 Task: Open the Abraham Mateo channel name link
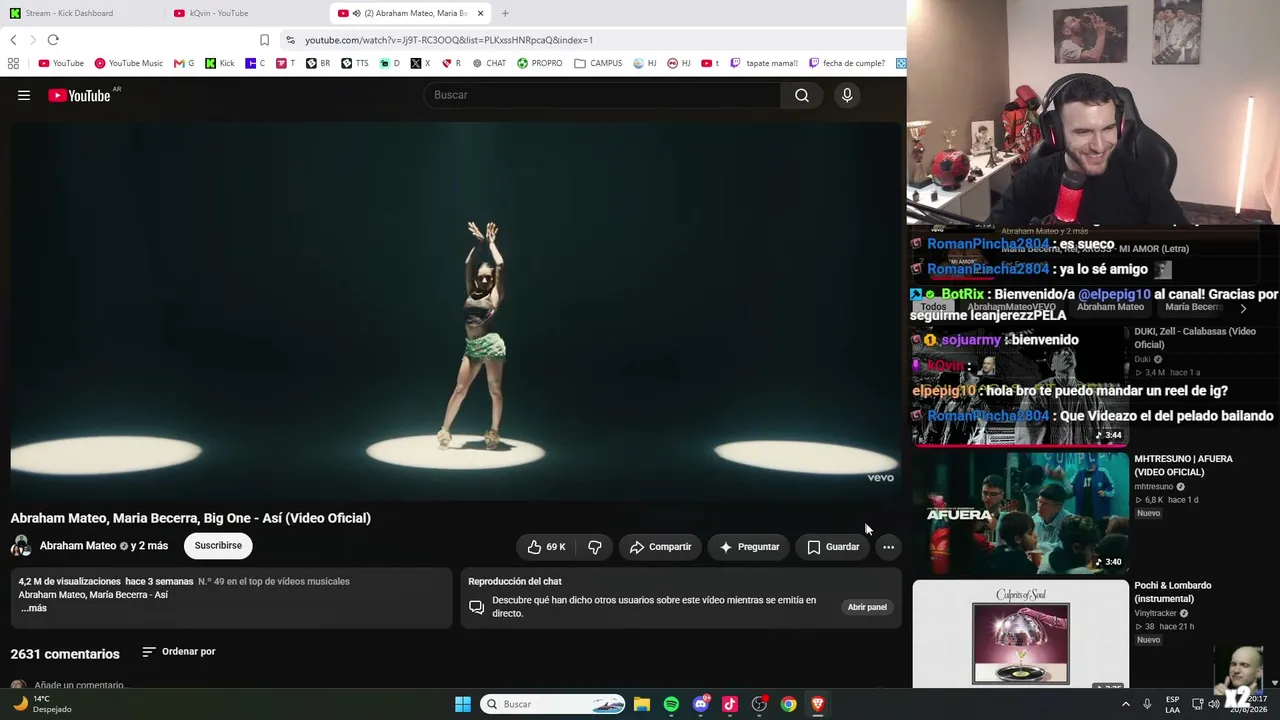[x=78, y=546]
